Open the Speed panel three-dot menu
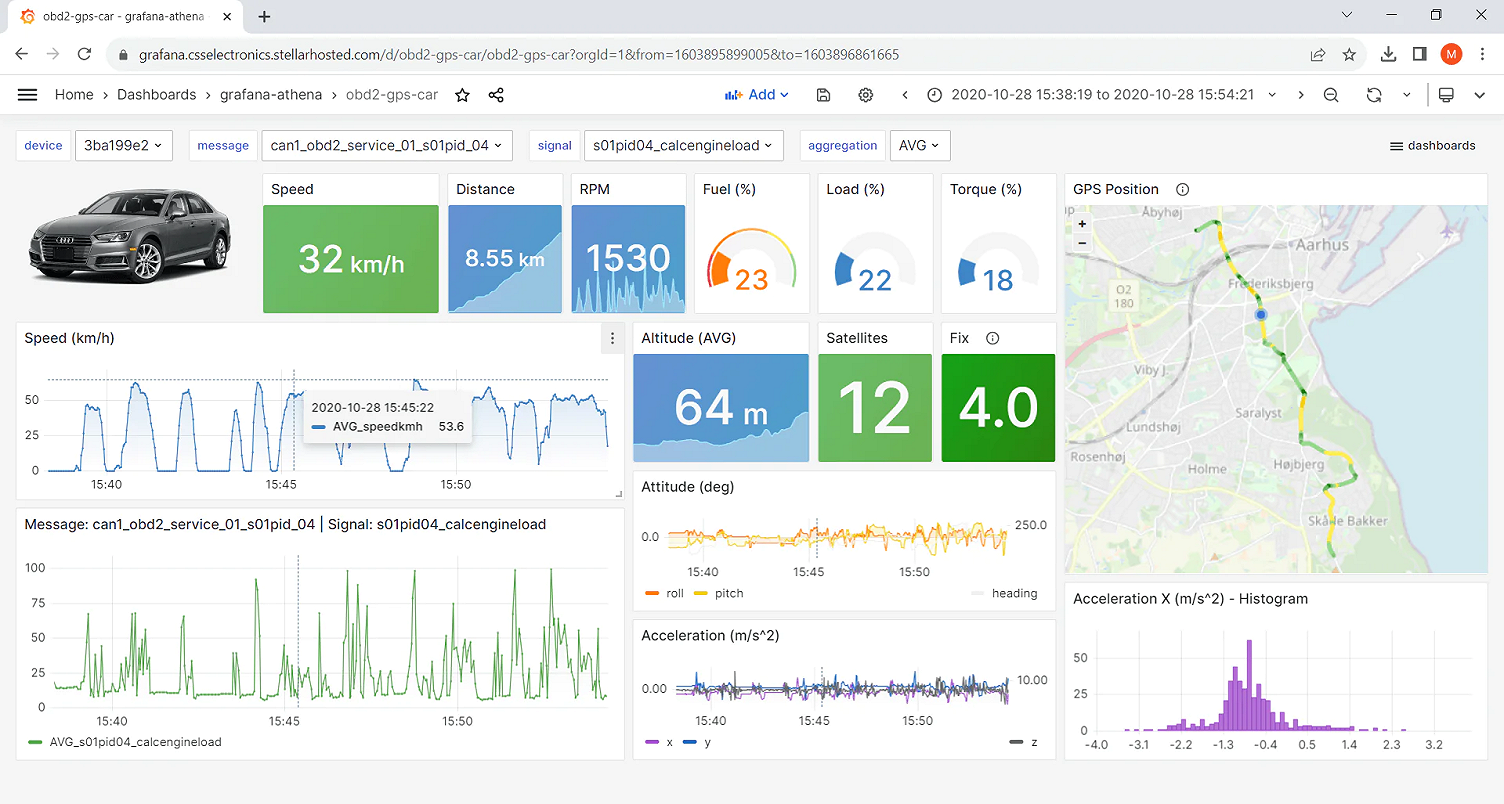 (x=613, y=339)
